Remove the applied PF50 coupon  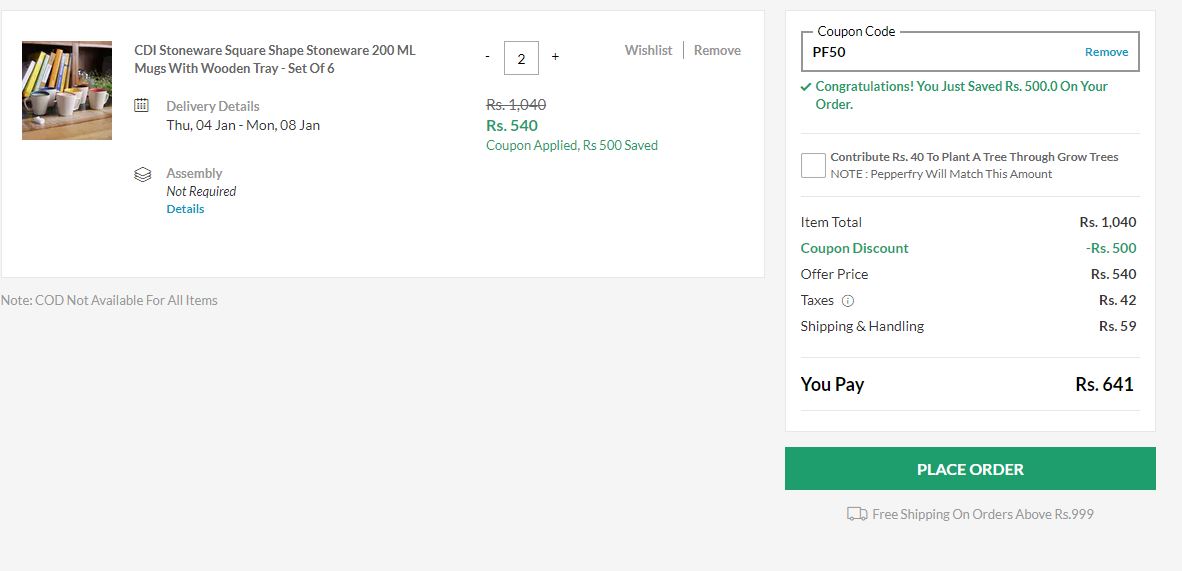1107,52
